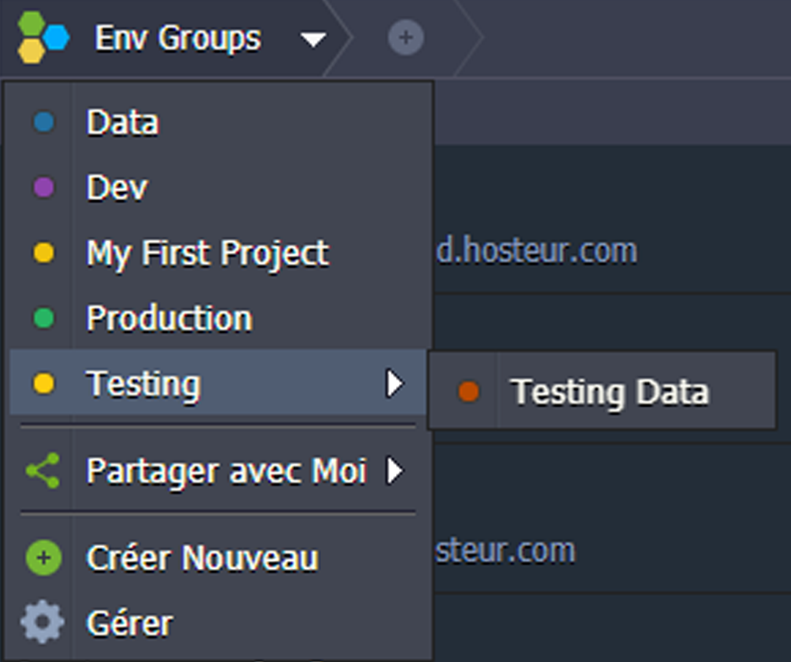Click the orange dot of Testing Data
Screen dimensions: 791x662
click(x=468, y=392)
